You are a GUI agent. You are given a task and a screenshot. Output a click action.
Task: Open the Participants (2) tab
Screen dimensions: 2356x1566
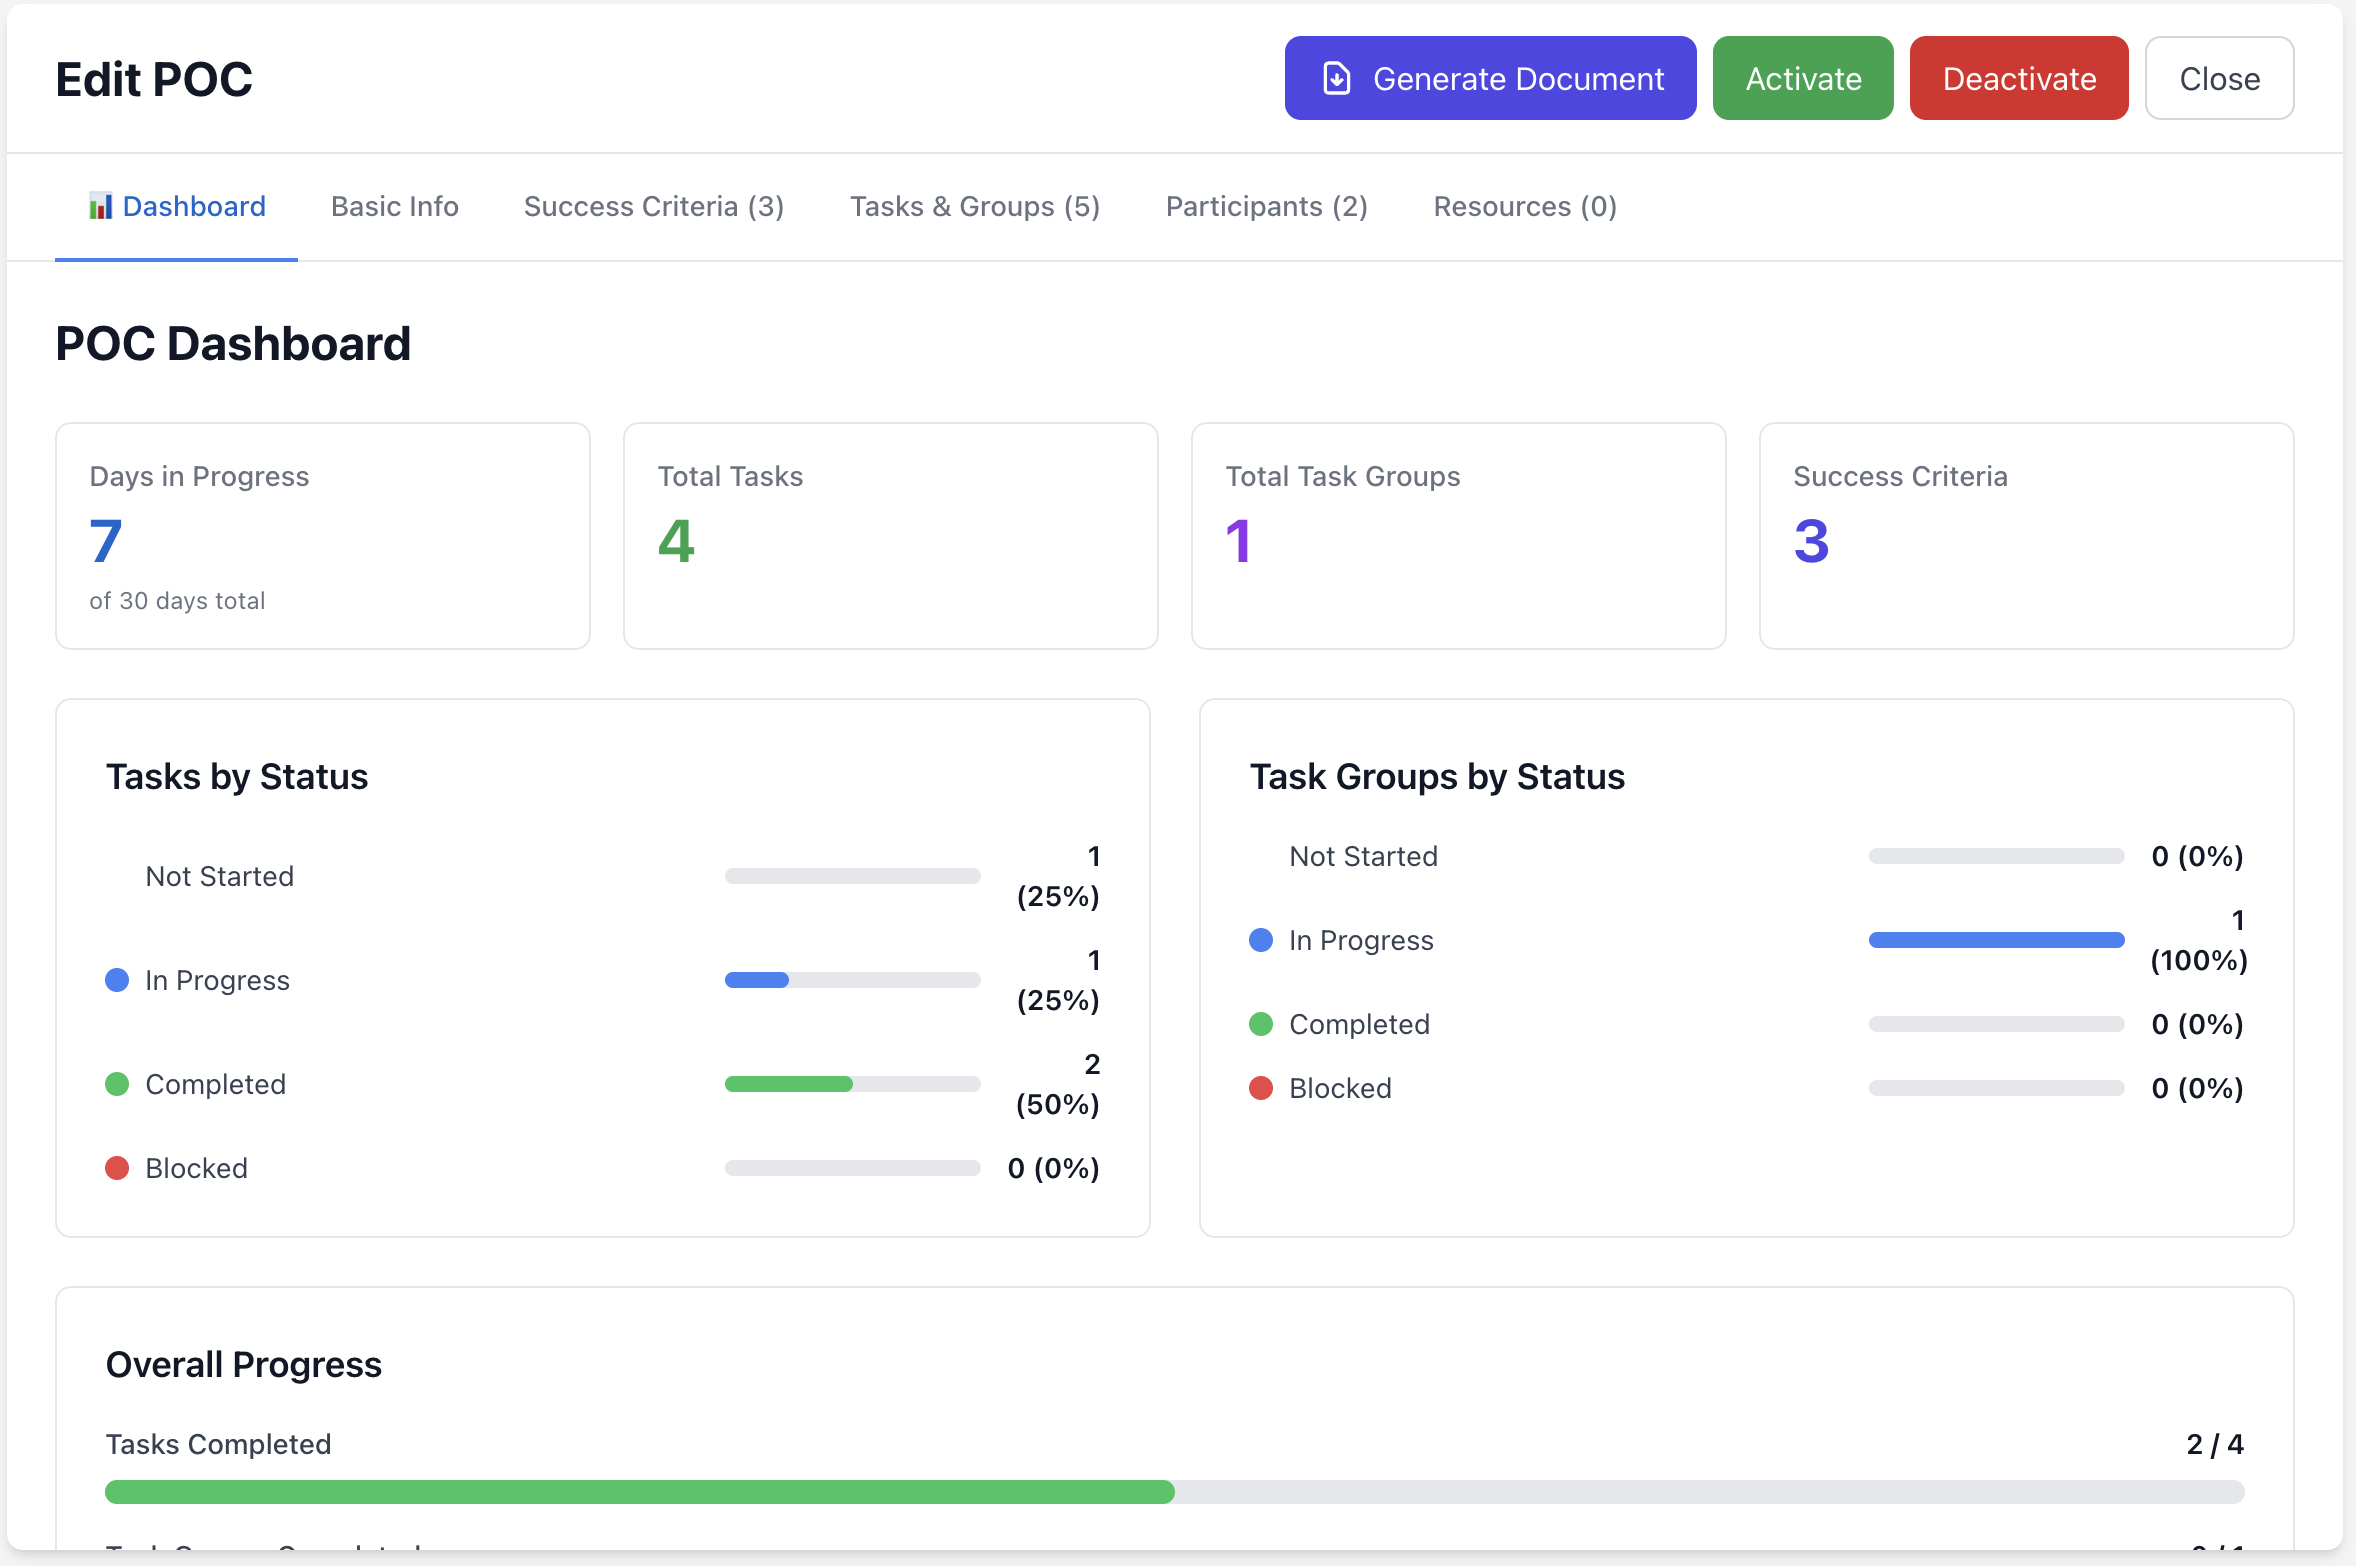[x=1266, y=206]
